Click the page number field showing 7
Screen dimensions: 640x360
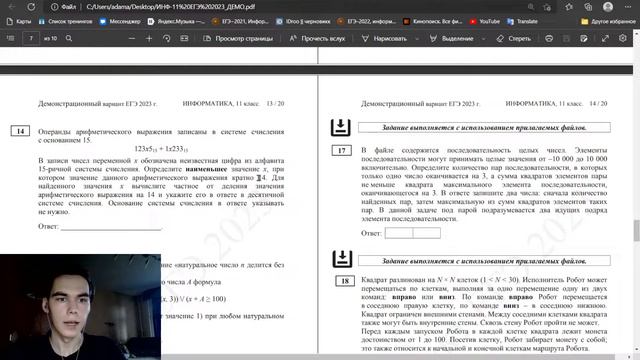point(31,38)
